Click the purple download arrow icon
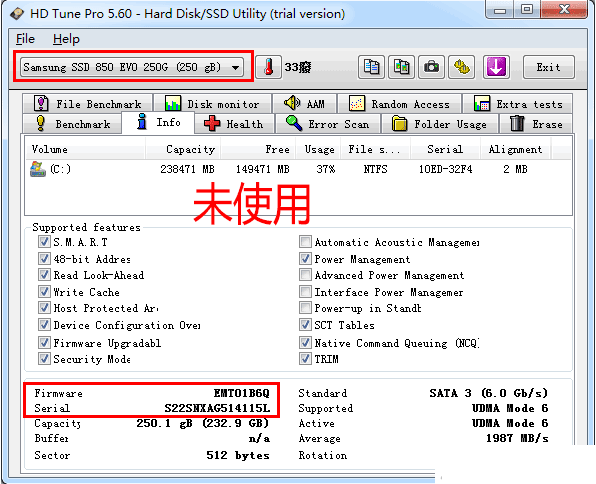The image size is (596, 484). click(496, 67)
